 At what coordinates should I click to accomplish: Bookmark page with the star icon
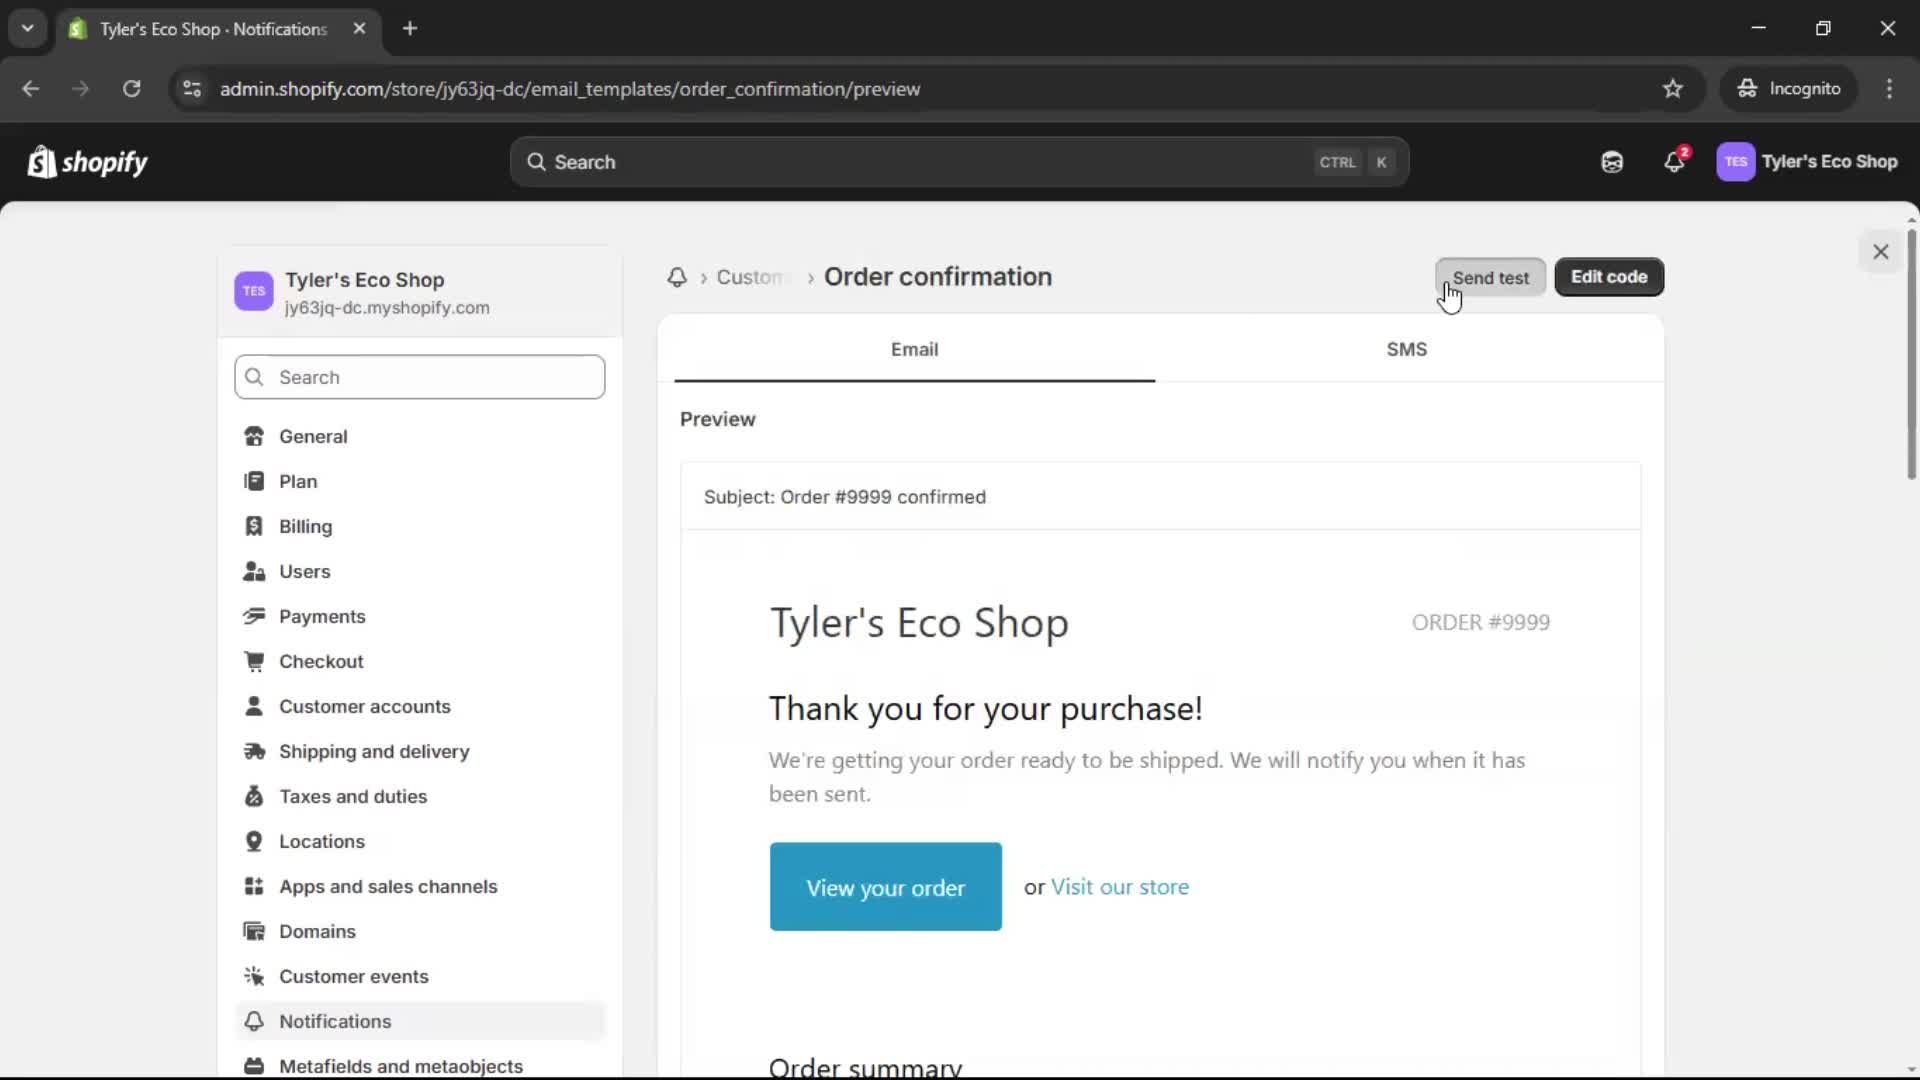coord(1673,89)
